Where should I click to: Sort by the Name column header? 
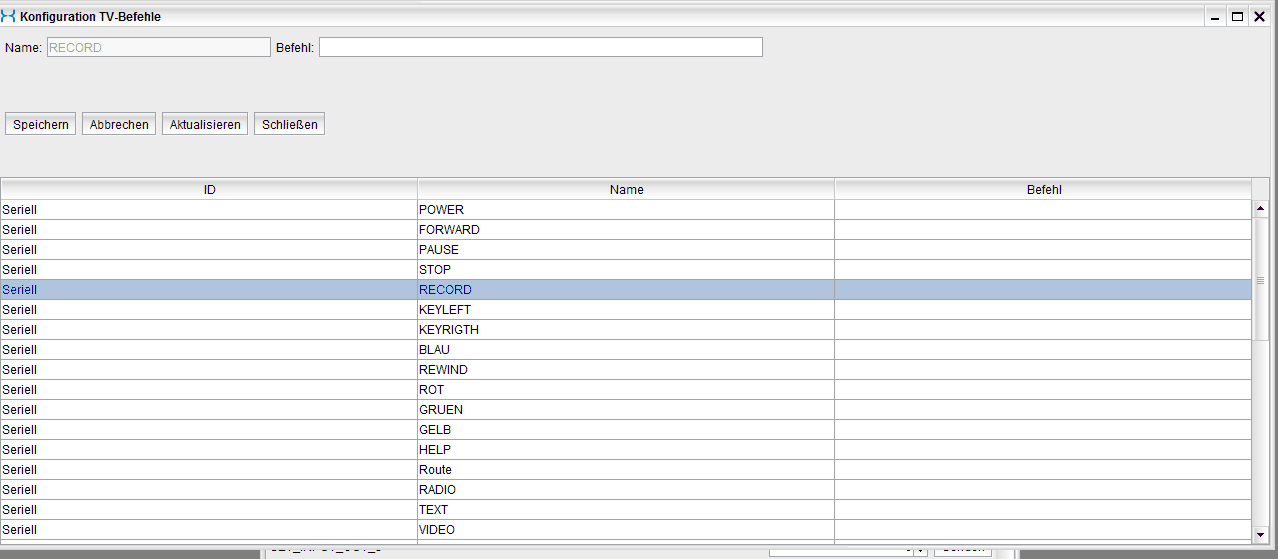pyautogui.click(x=626, y=189)
